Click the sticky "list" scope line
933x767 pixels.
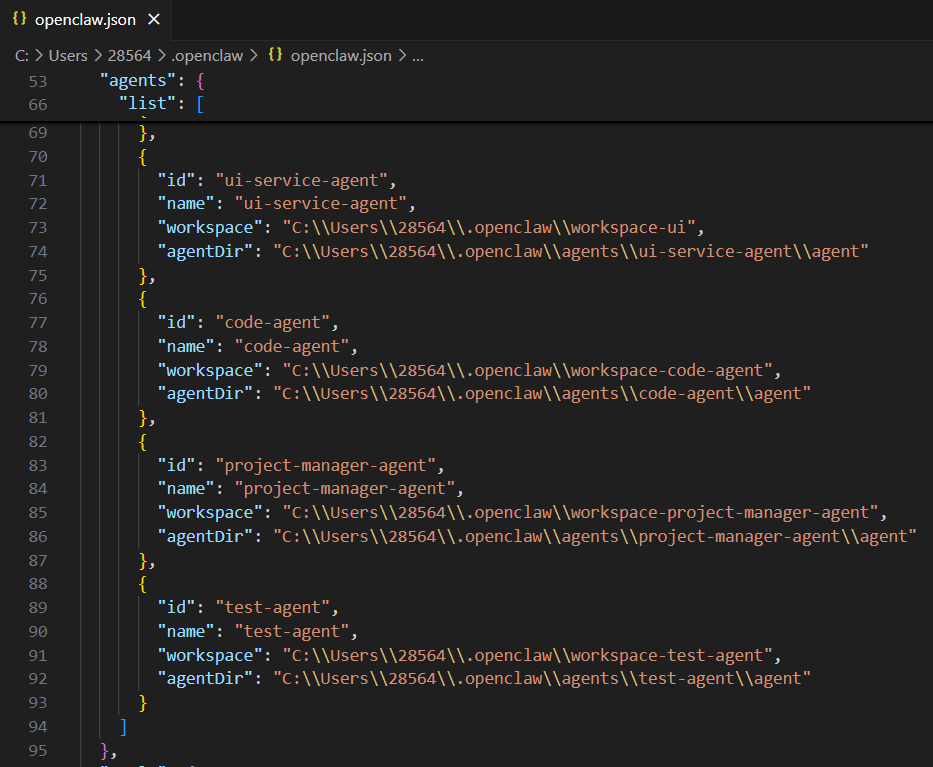click(x=466, y=104)
